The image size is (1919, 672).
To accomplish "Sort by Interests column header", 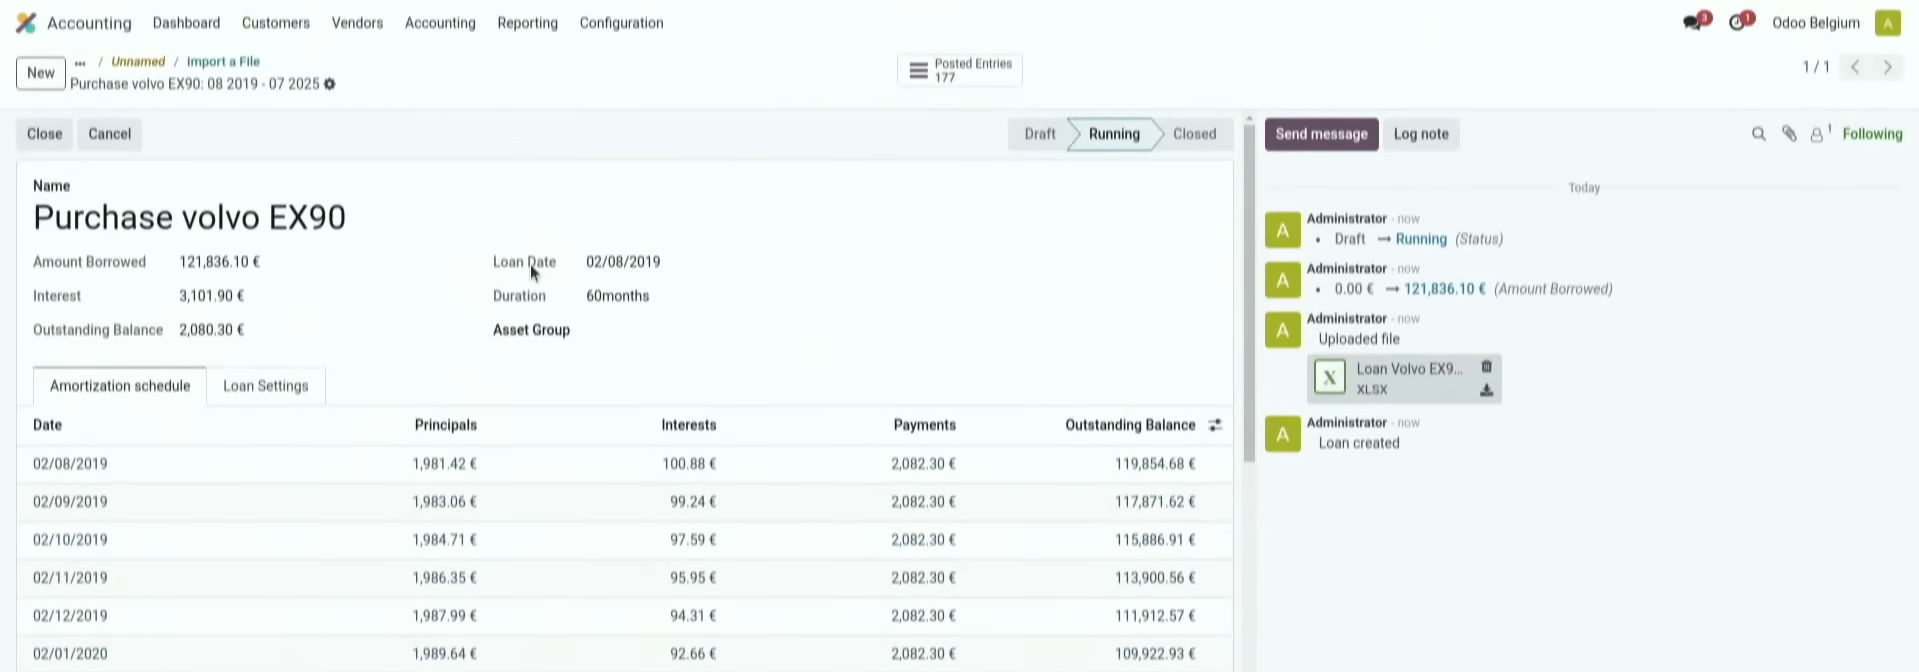I will tap(688, 425).
